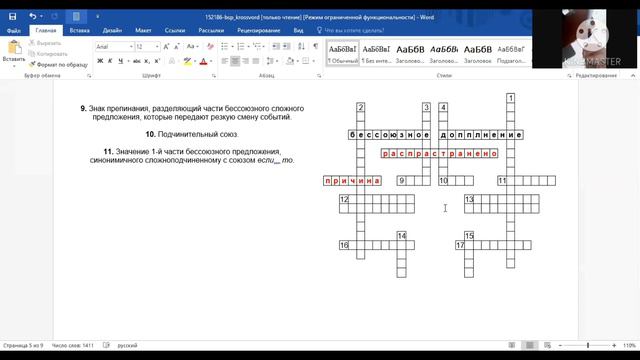
Task: Apply the Подзаголовок style
Action: 511,53
